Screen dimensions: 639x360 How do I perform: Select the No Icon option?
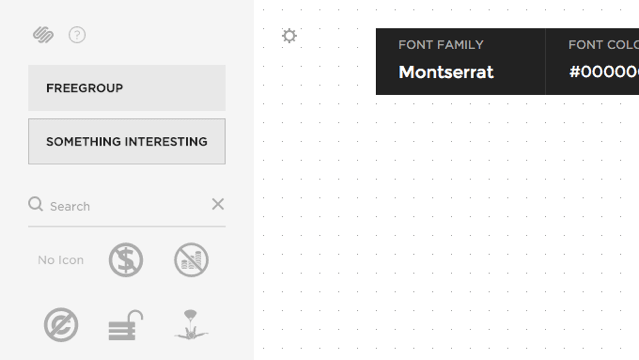[61, 260]
